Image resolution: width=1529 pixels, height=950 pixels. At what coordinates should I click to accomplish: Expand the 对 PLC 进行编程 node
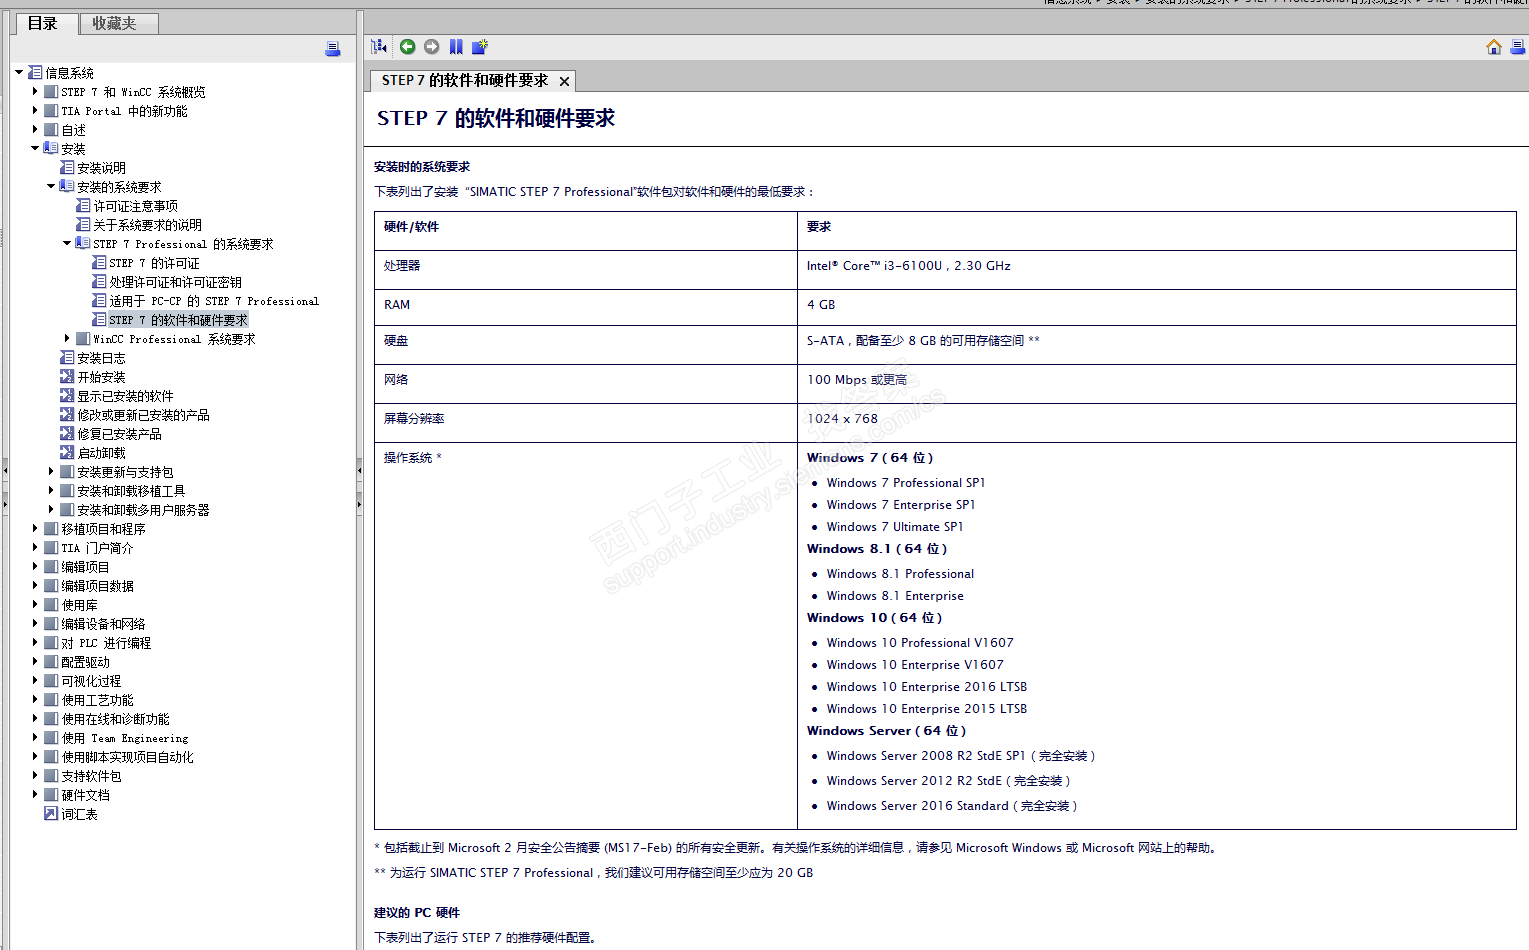34,642
